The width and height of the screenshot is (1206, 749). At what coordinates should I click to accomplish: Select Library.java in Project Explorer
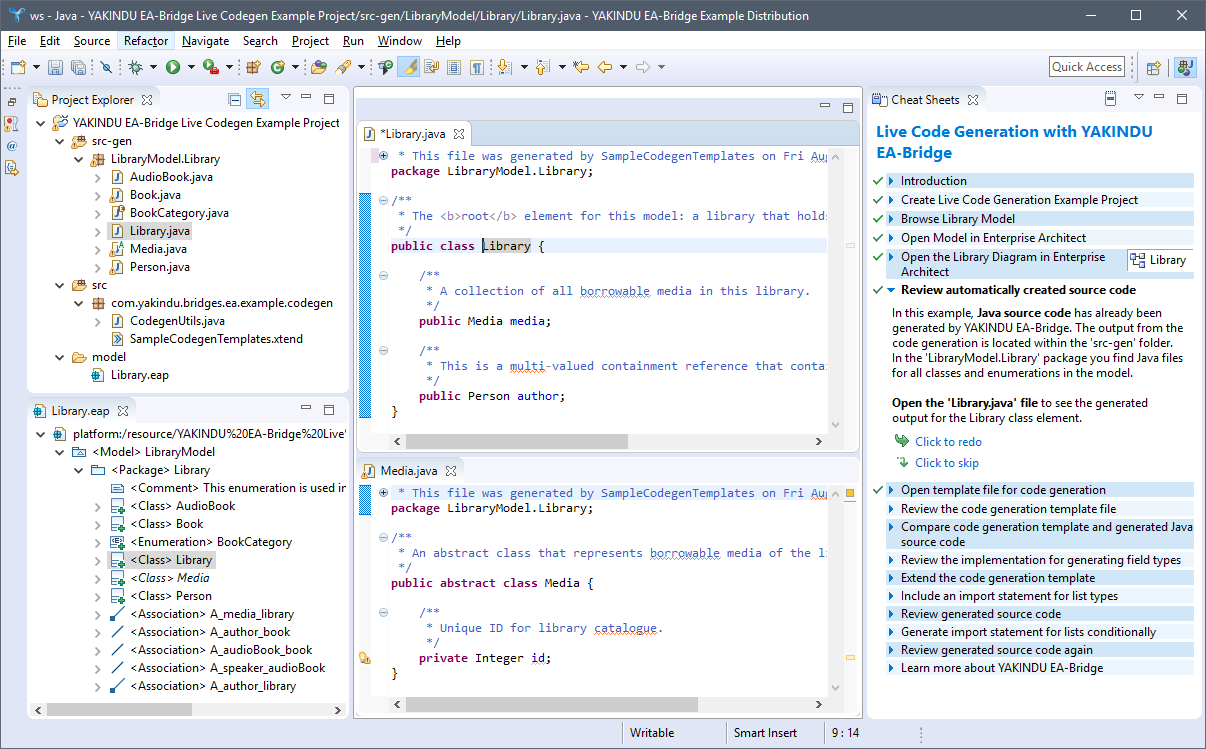pyautogui.click(x=160, y=231)
